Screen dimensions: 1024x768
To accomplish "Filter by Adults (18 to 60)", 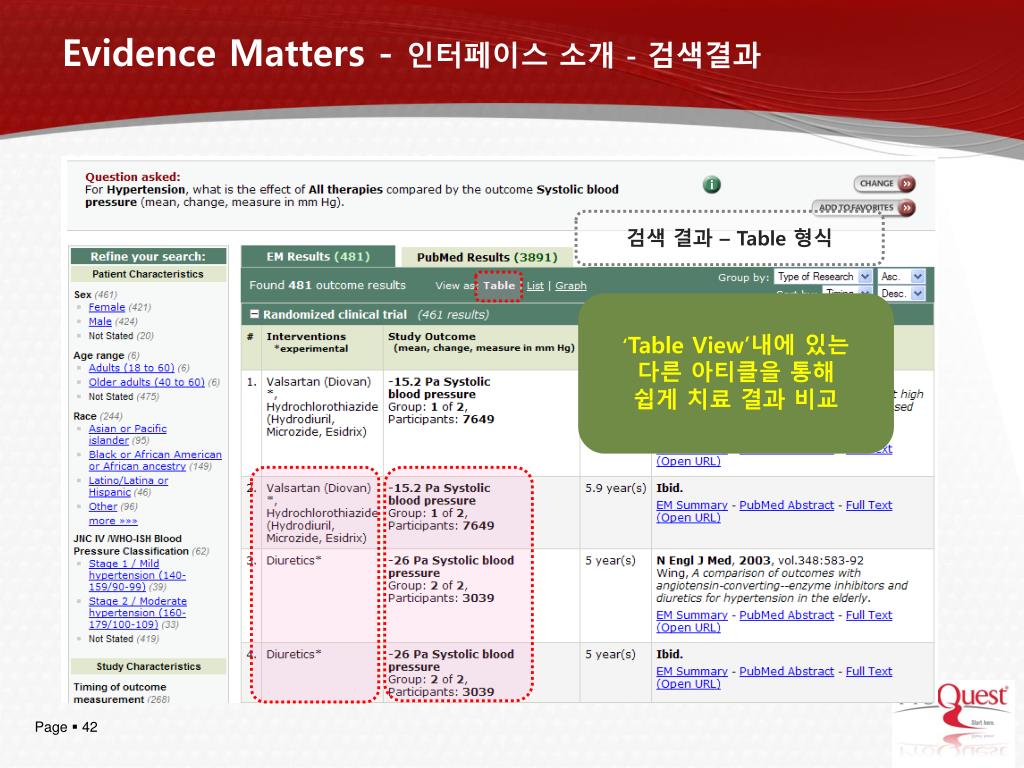I will 131,368.
